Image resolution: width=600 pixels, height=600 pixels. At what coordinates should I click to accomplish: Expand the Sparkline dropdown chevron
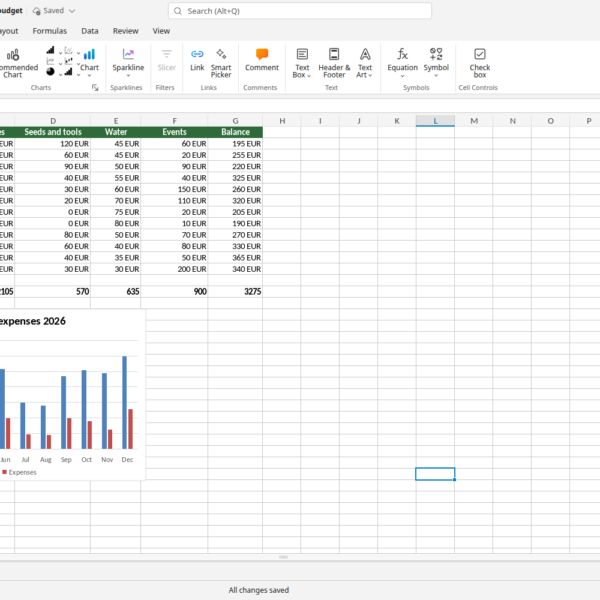(x=128, y=75)
